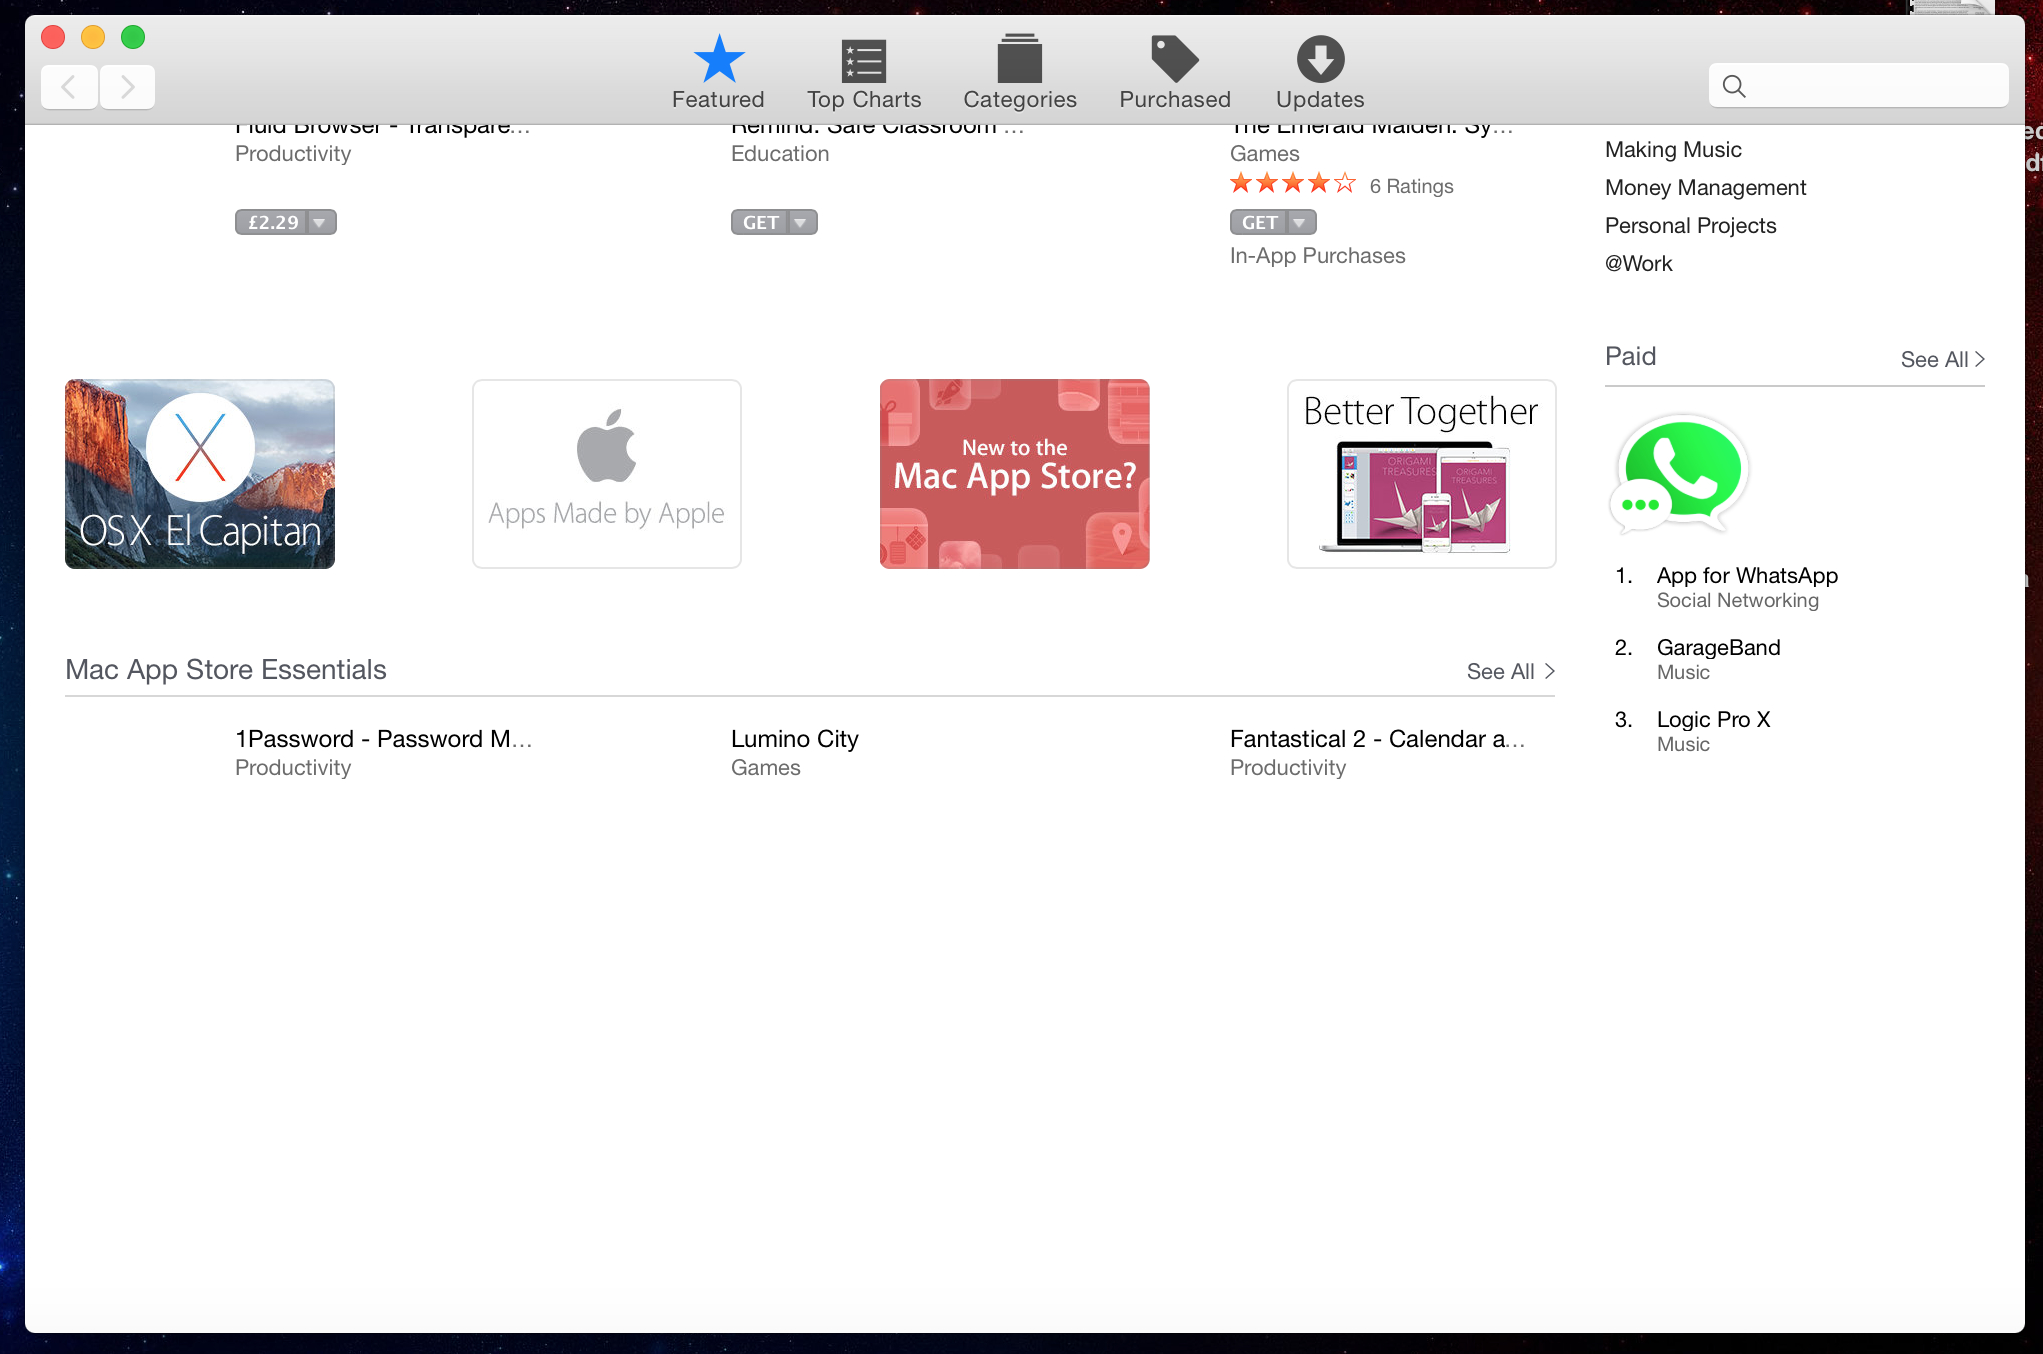Open the Purchased tag icon
Image resolution: width=2043 pixels, height=1354 pixels.
[1174, 60]
